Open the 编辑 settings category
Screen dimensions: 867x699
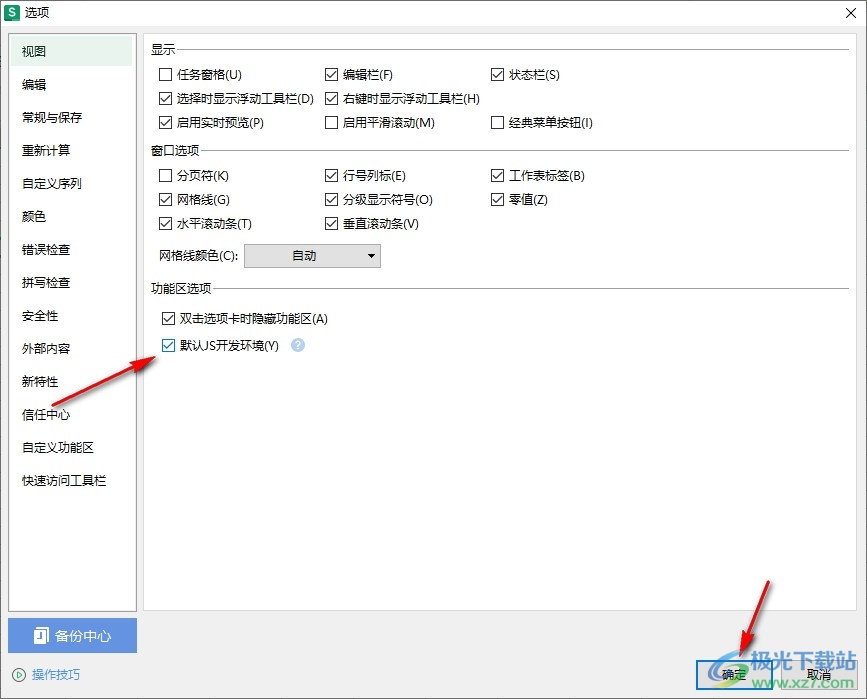click(x=71, y=85)
